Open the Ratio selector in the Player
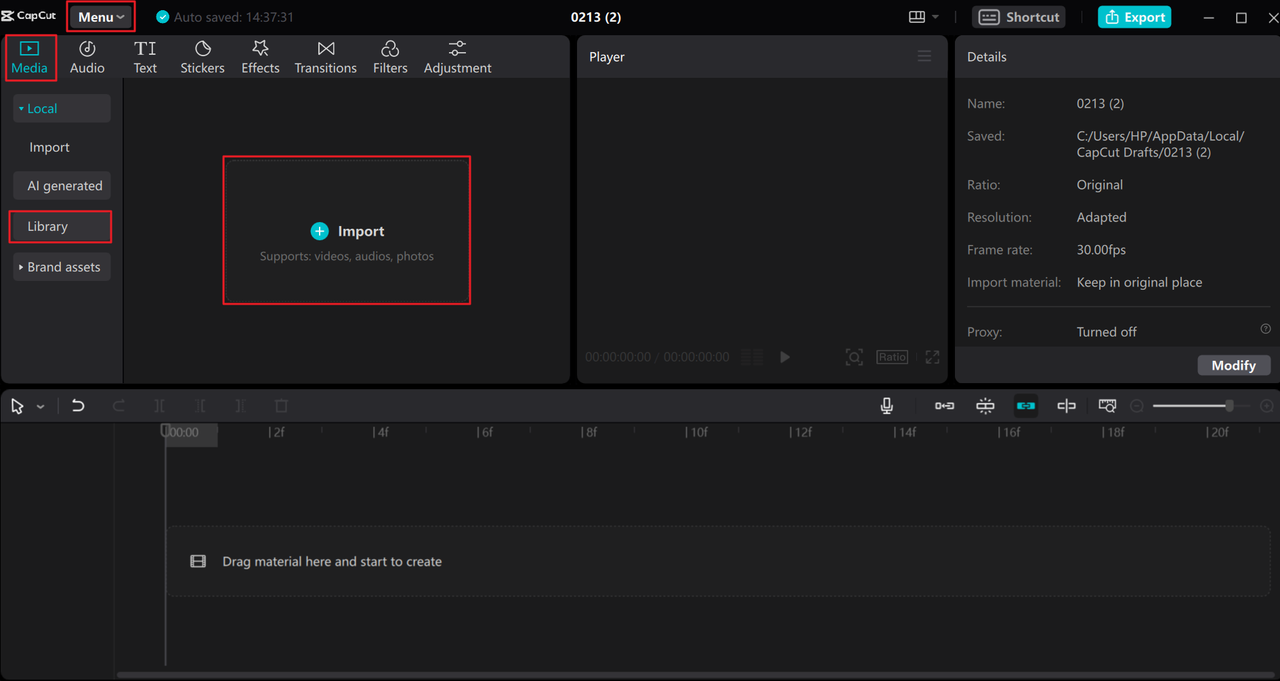The image size is (1280, 681). tap(892, 357)
